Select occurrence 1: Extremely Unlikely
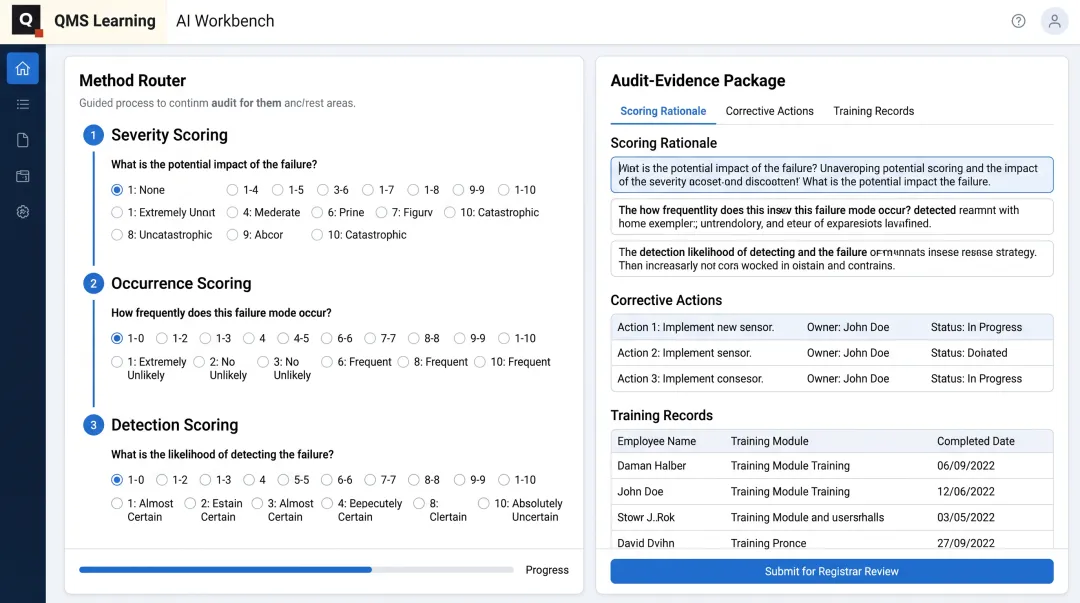 coord(117,362)
